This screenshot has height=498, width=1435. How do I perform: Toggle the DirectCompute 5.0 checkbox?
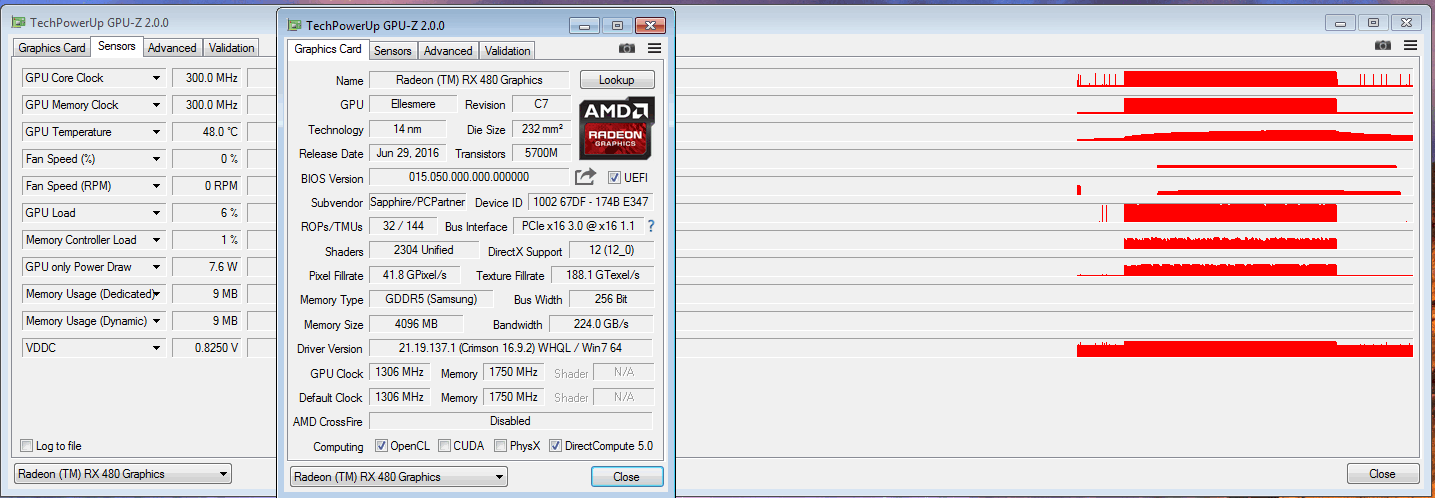tap(556, 446)
